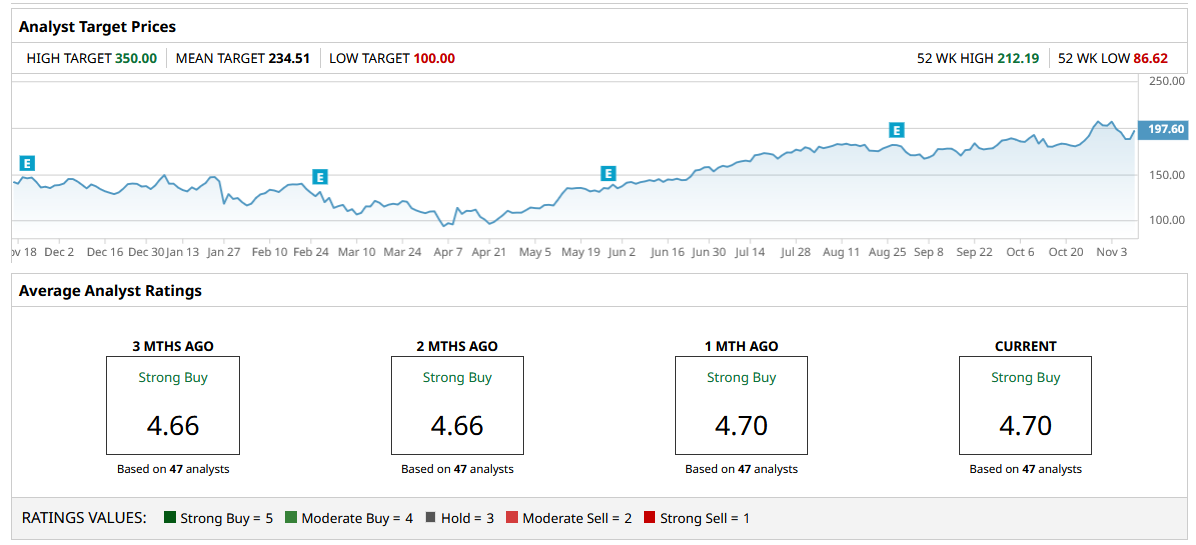Click the Strong Sell red legend square
Image resolution: width=1196 pixels, height=545 pixels.
(x=650, y=518)
